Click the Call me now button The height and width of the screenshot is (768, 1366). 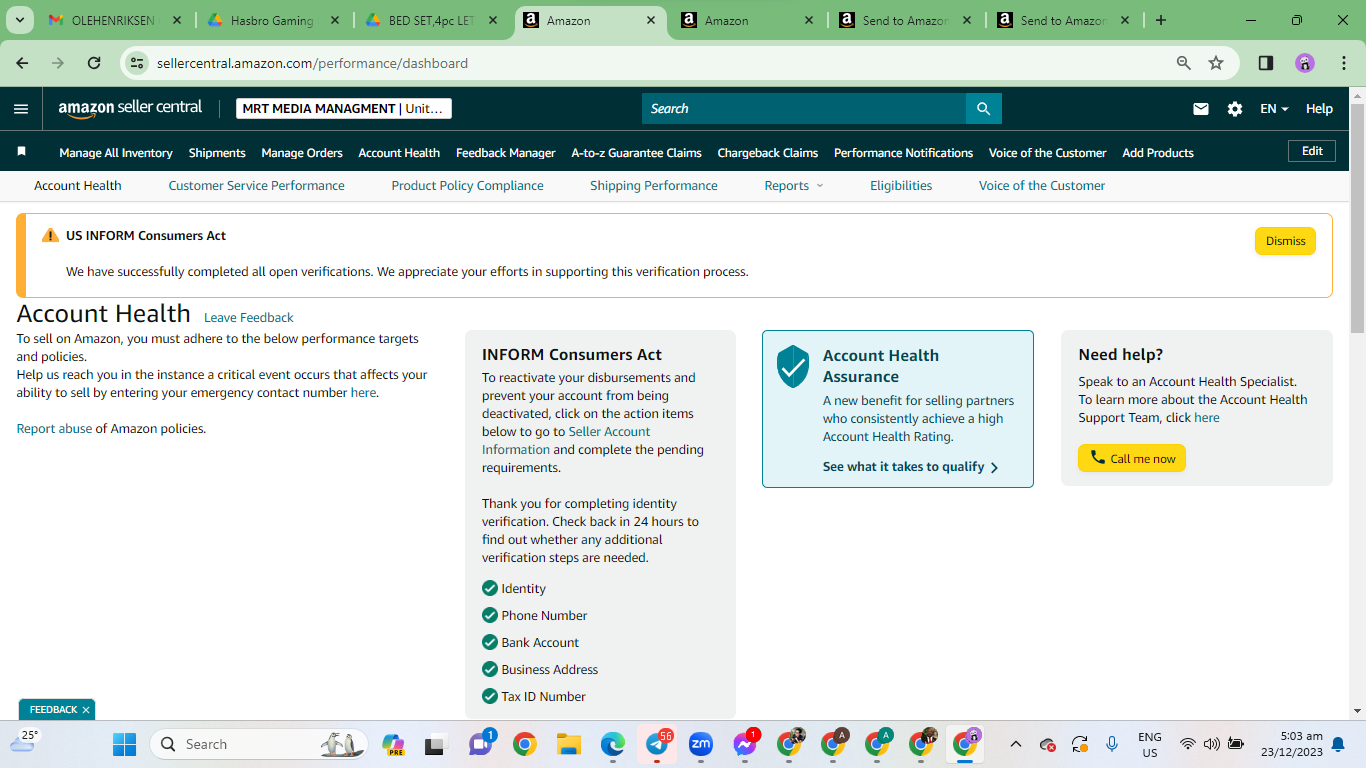coord(1132,458)
